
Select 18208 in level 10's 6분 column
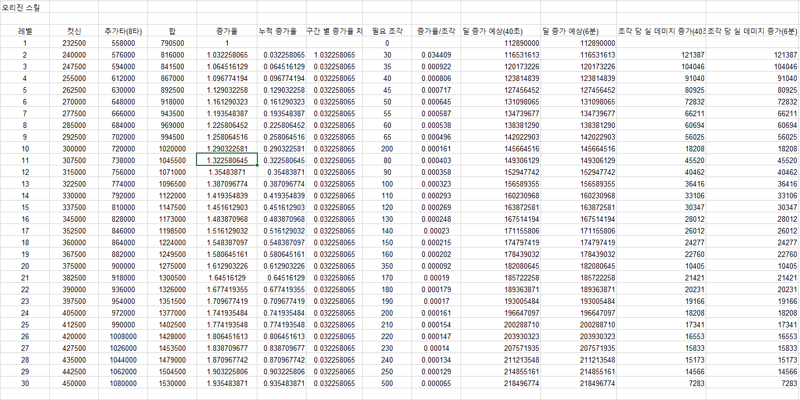[x=753, y=148]
